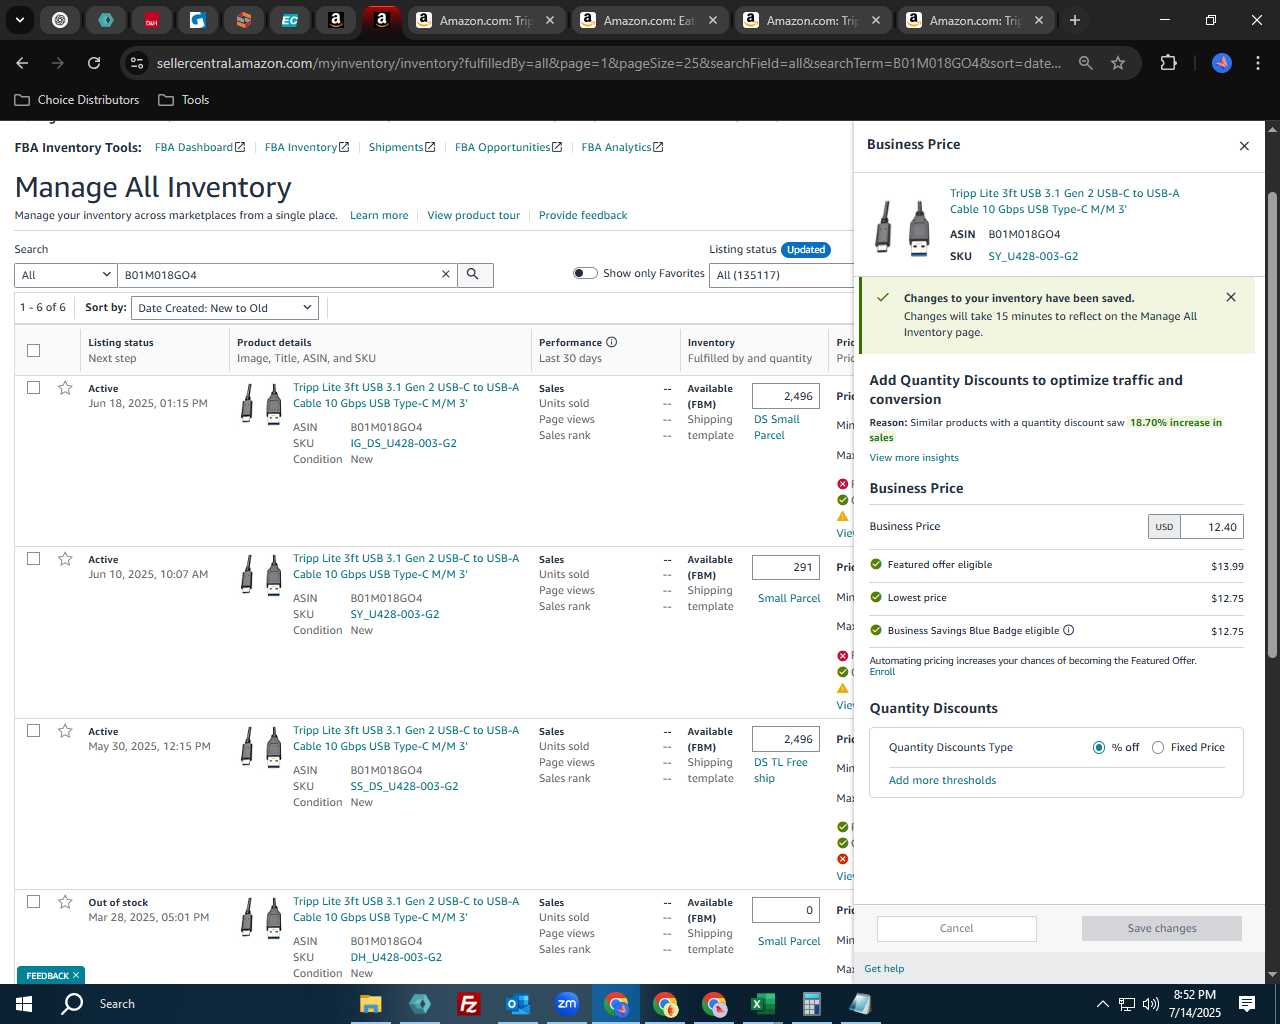
Task: Open FBA Dashboard link
Action: click(x=200, y=147)
